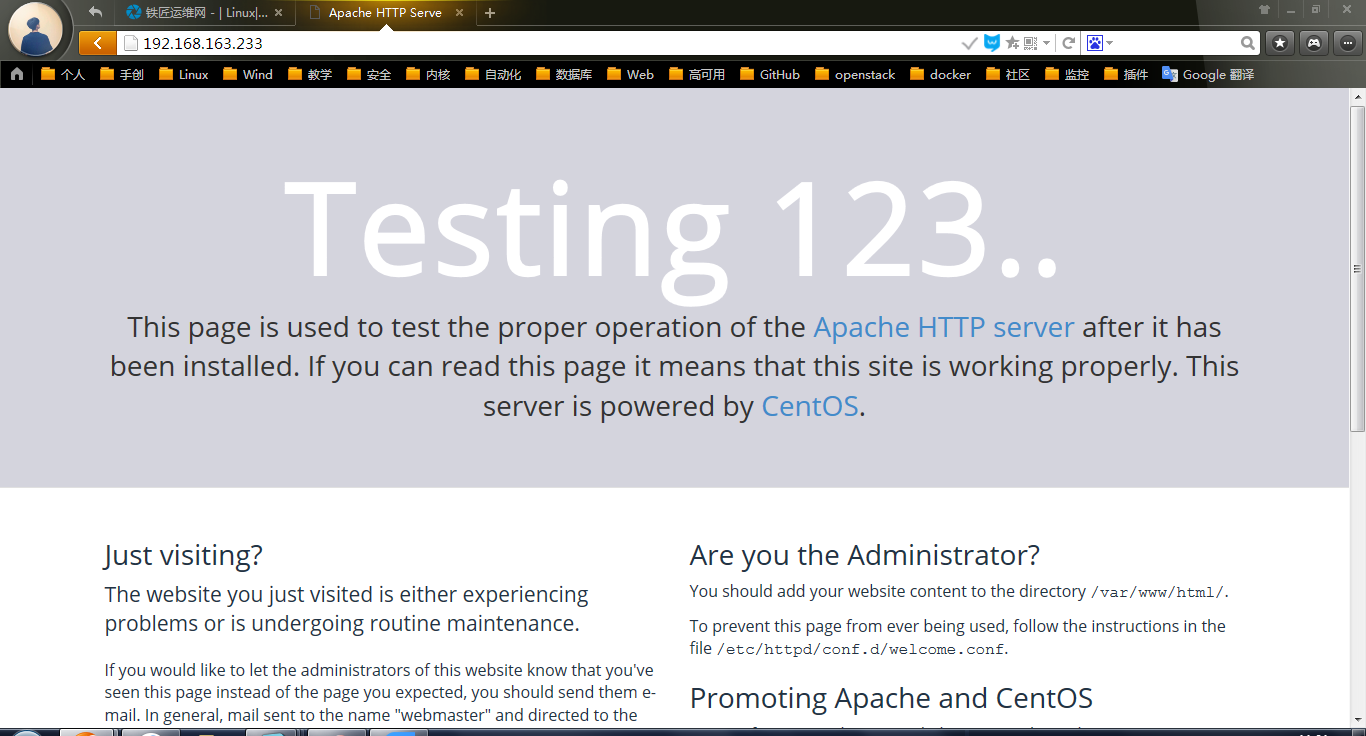
Task: Open the 个人 bookmark folder
Action: pos(63,74)
